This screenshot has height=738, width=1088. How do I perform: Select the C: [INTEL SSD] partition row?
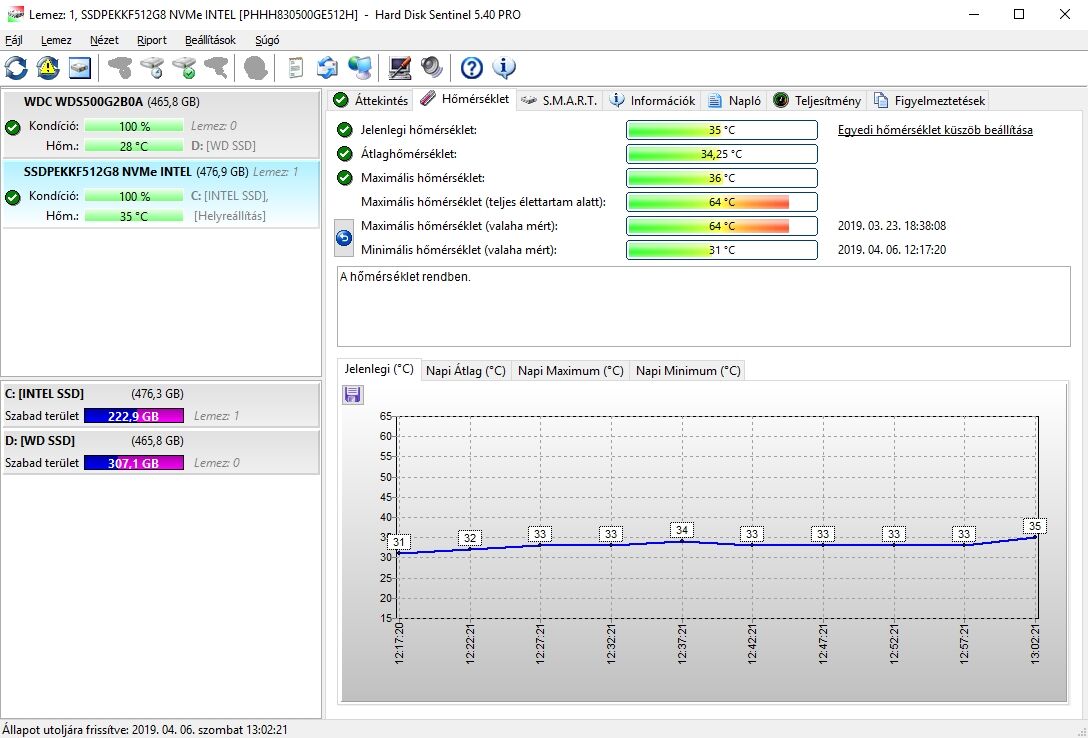160,405
